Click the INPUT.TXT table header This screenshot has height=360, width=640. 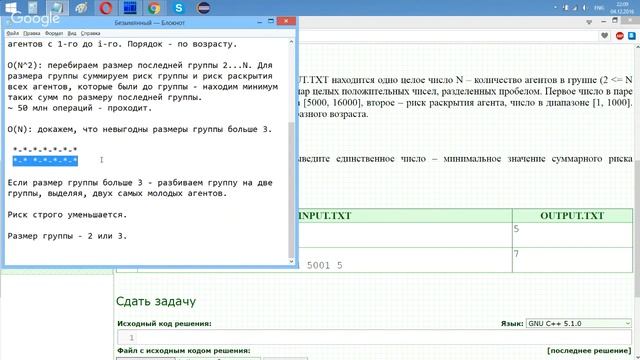click(325, 216)
